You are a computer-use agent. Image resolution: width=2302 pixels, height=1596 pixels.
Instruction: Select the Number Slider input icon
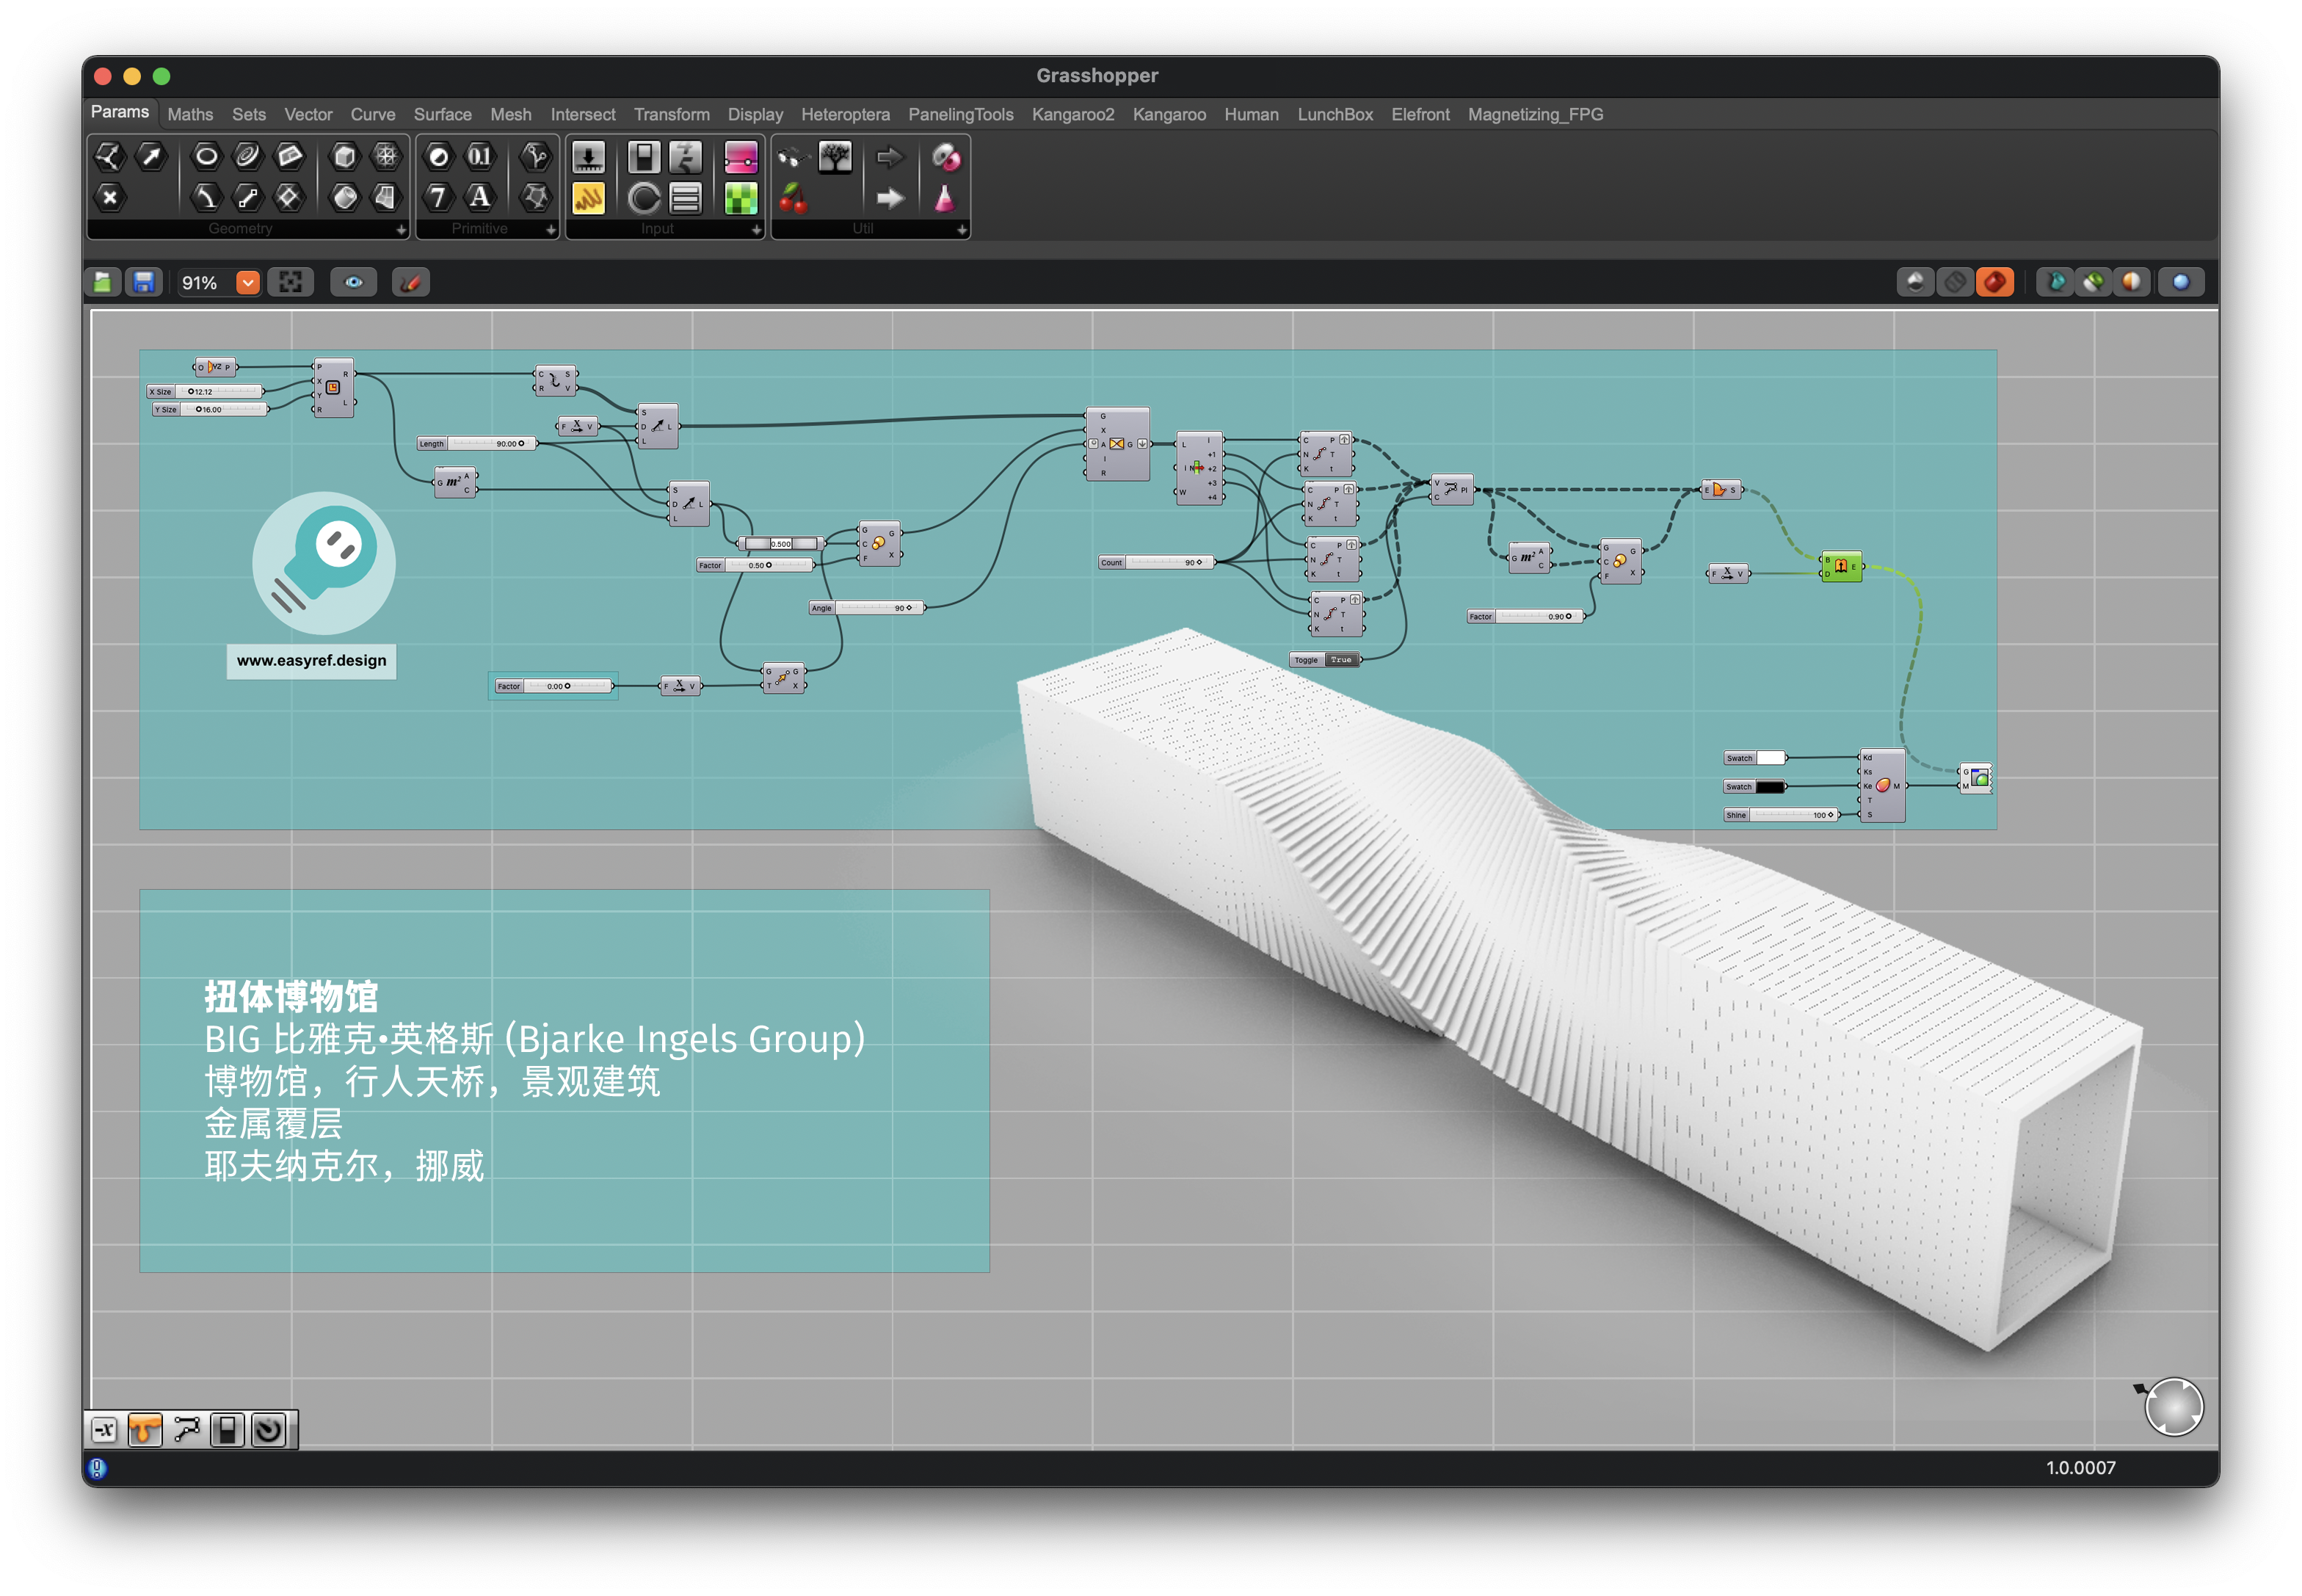coord(588,157)
